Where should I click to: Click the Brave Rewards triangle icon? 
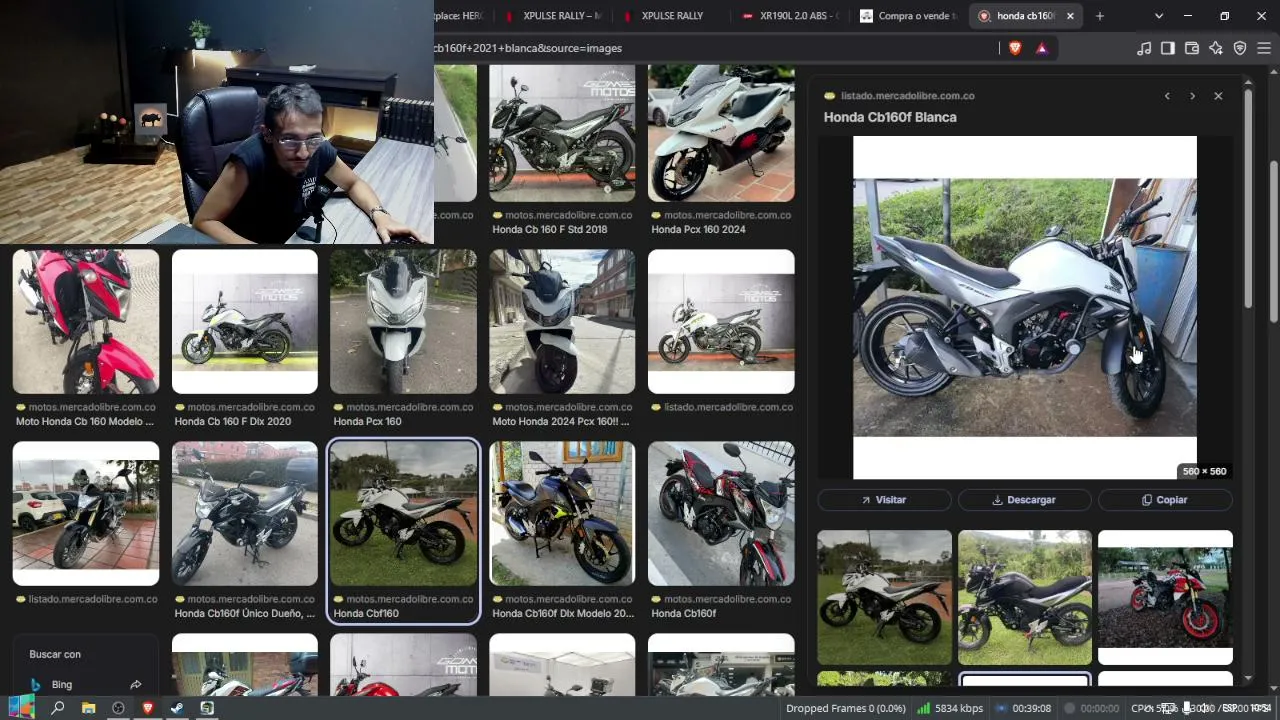[x=1041, y=48]
